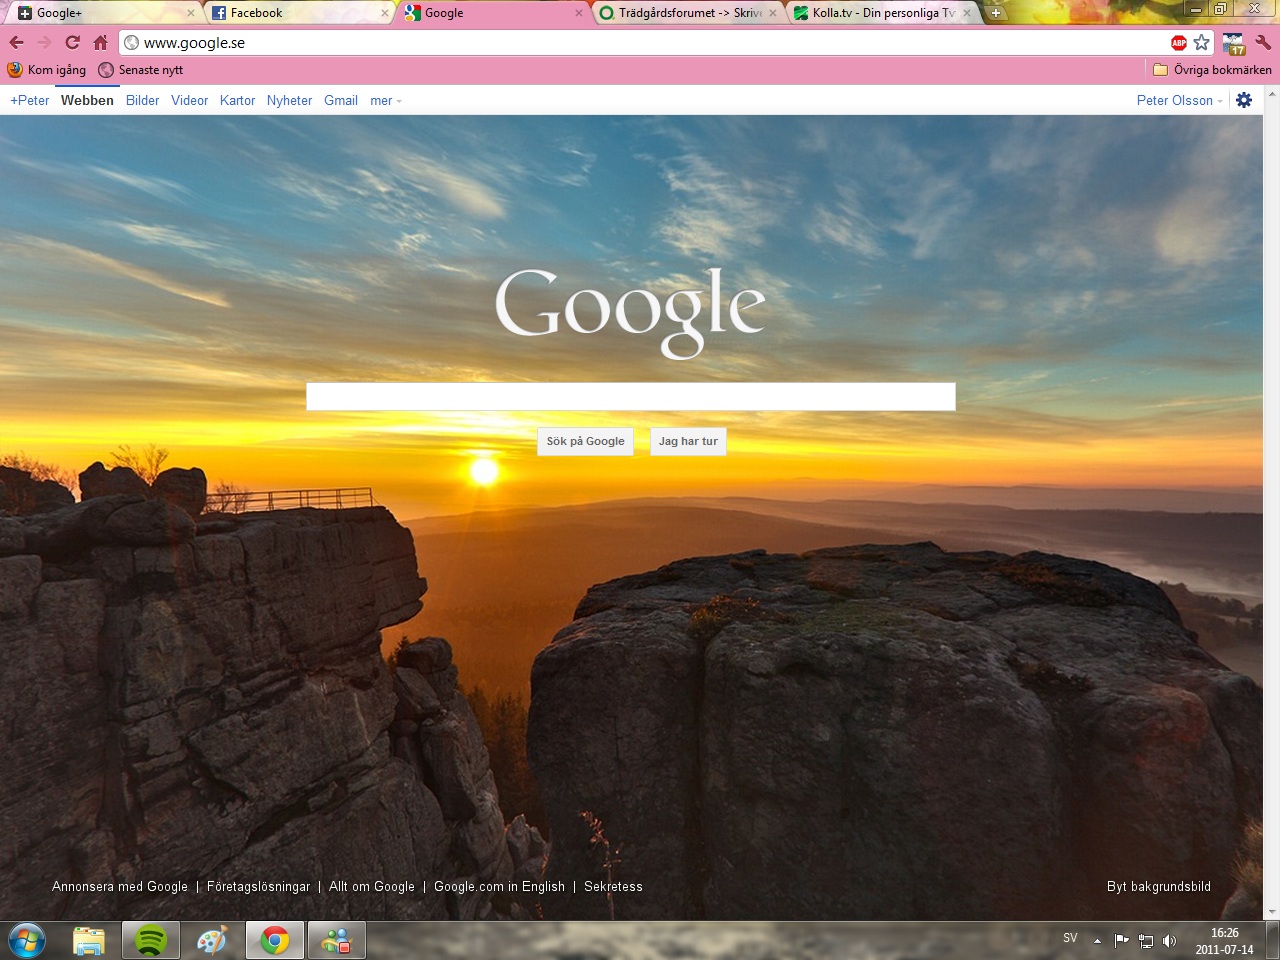
Task: Click the 'Byt bakgrundsbild' link
Action: [1158, 887]
